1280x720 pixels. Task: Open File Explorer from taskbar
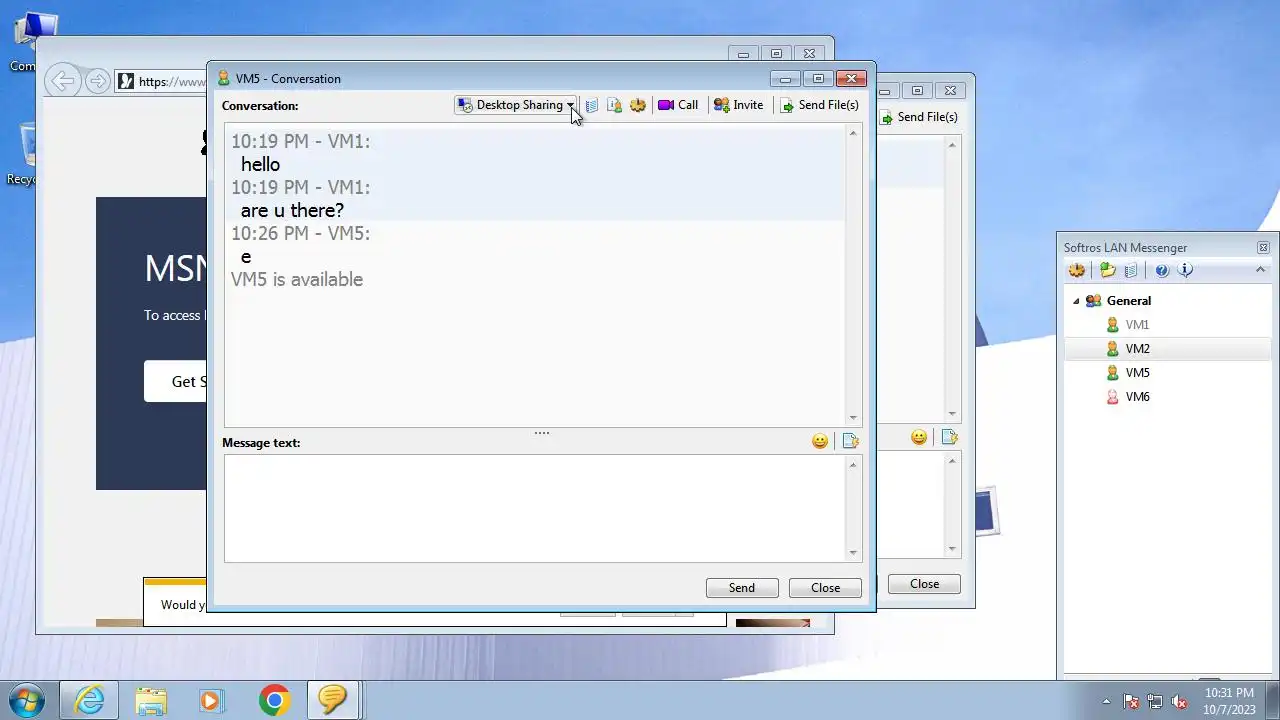(x=151, y=700)
